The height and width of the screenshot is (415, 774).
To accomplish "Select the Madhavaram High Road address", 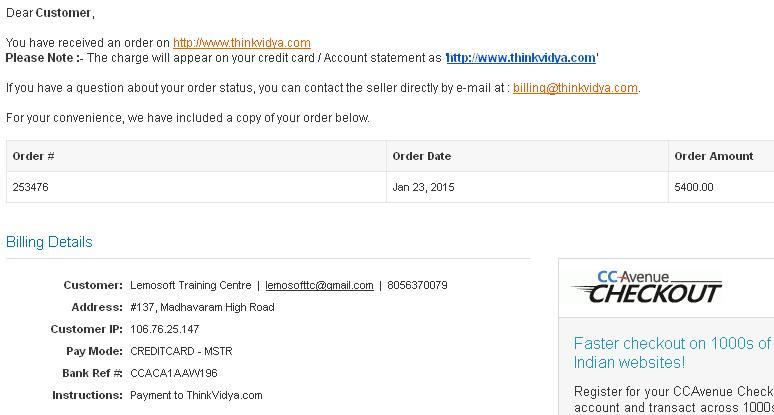I will [202, 307].
